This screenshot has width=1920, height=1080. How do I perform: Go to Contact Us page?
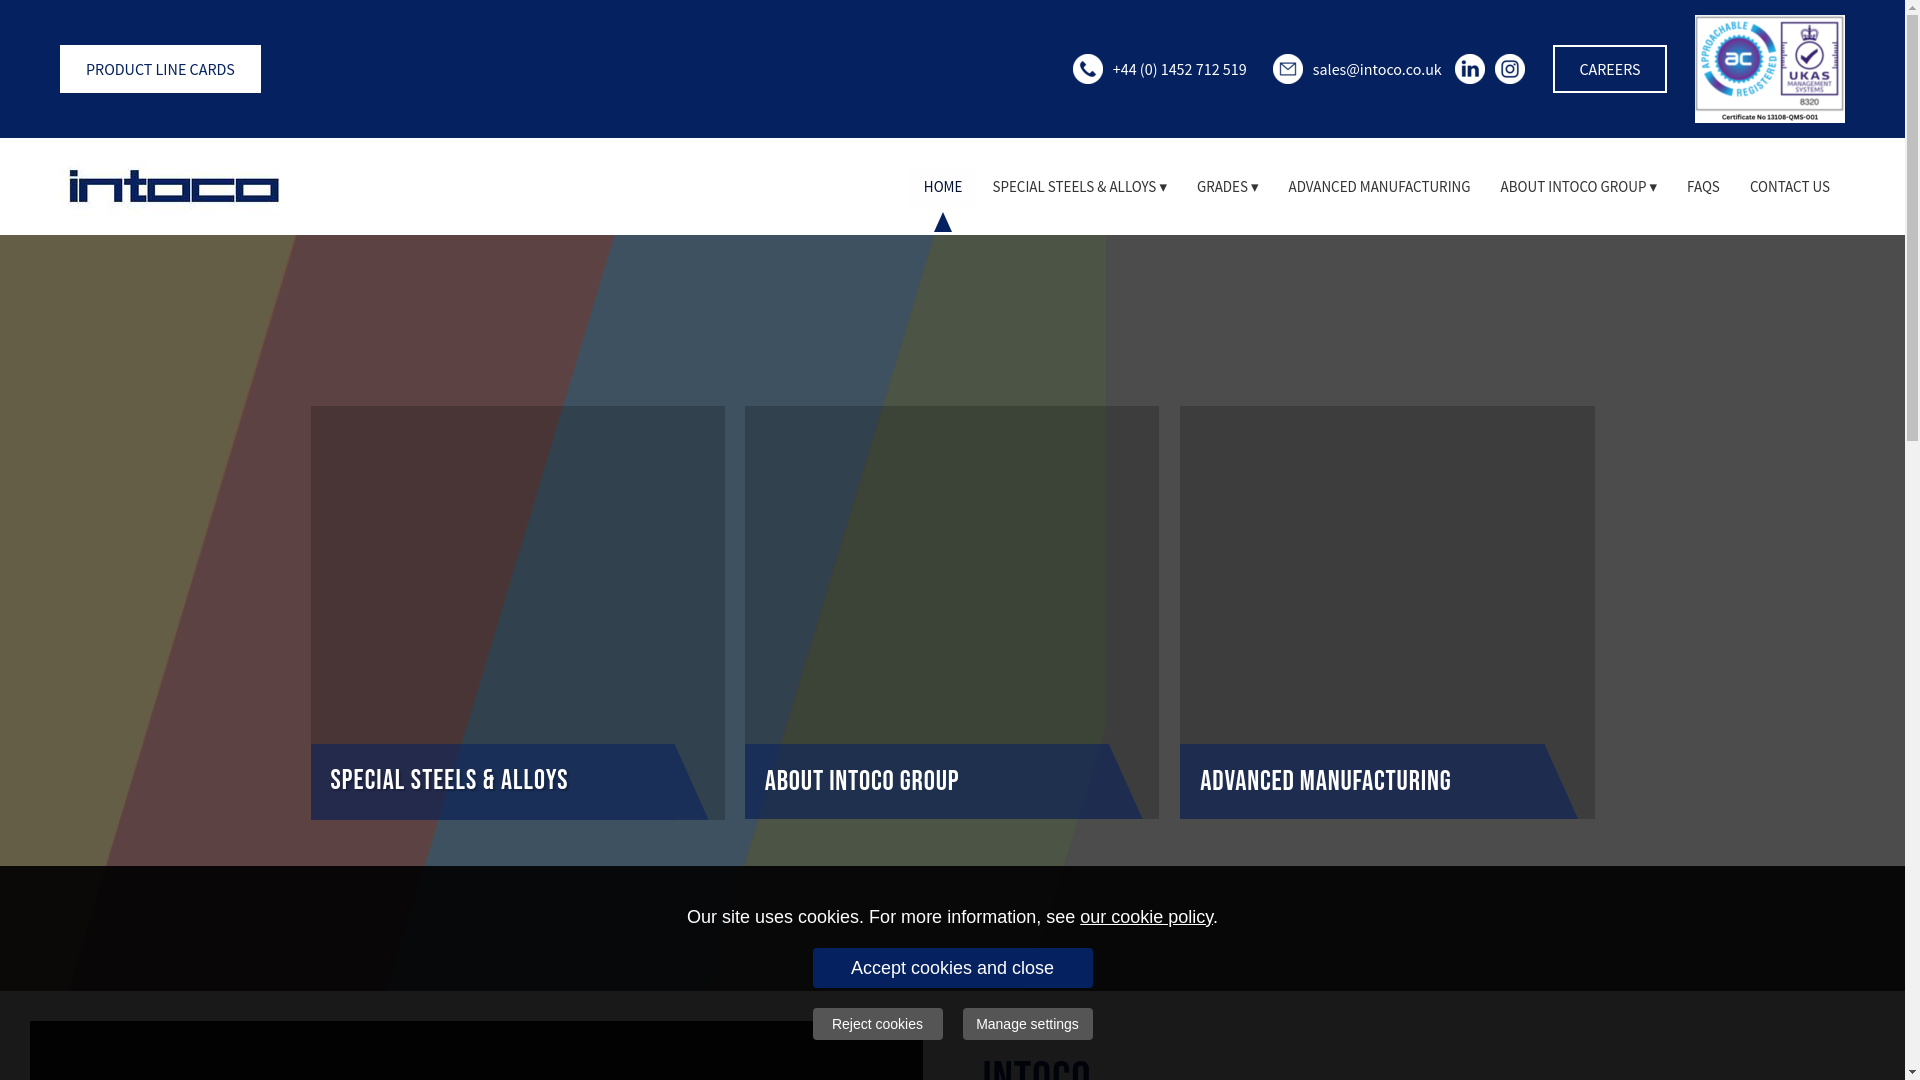coord(1790,186)
